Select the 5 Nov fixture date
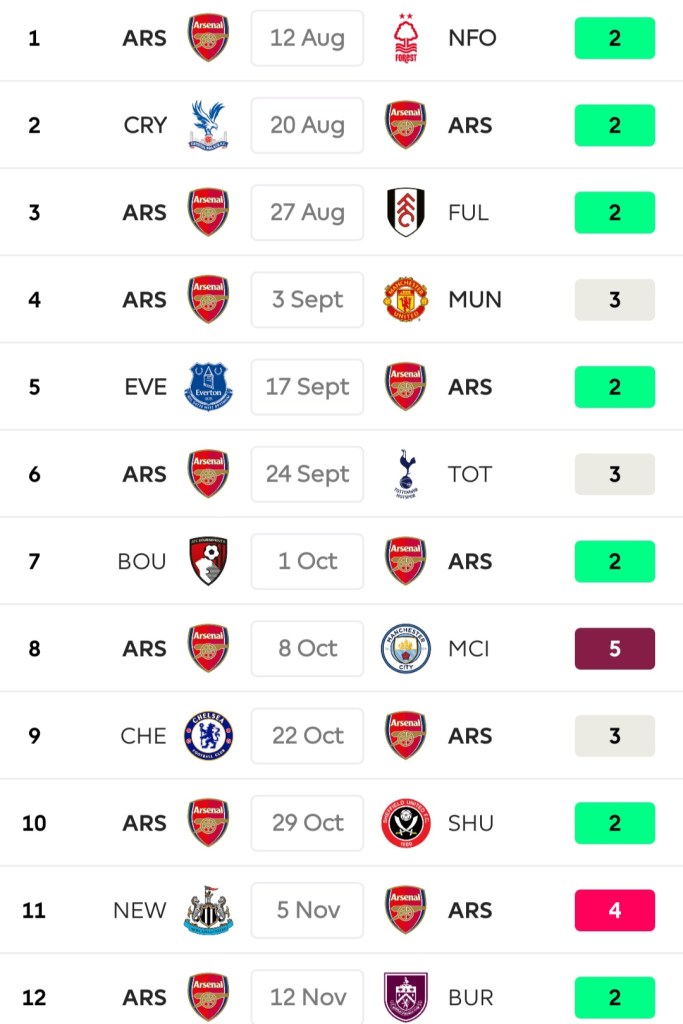This screenshot has width=683, height=1024. (x=307, y=910)
